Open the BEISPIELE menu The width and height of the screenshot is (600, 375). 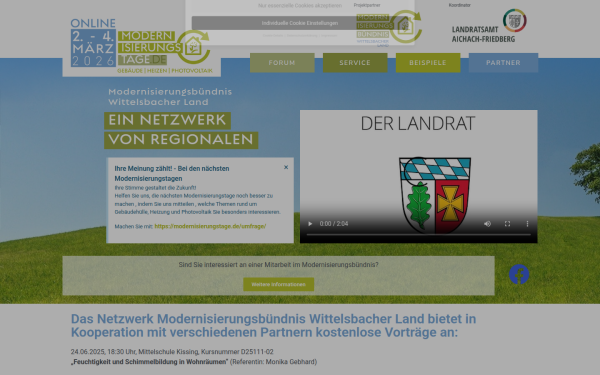(x=428, y=63)
